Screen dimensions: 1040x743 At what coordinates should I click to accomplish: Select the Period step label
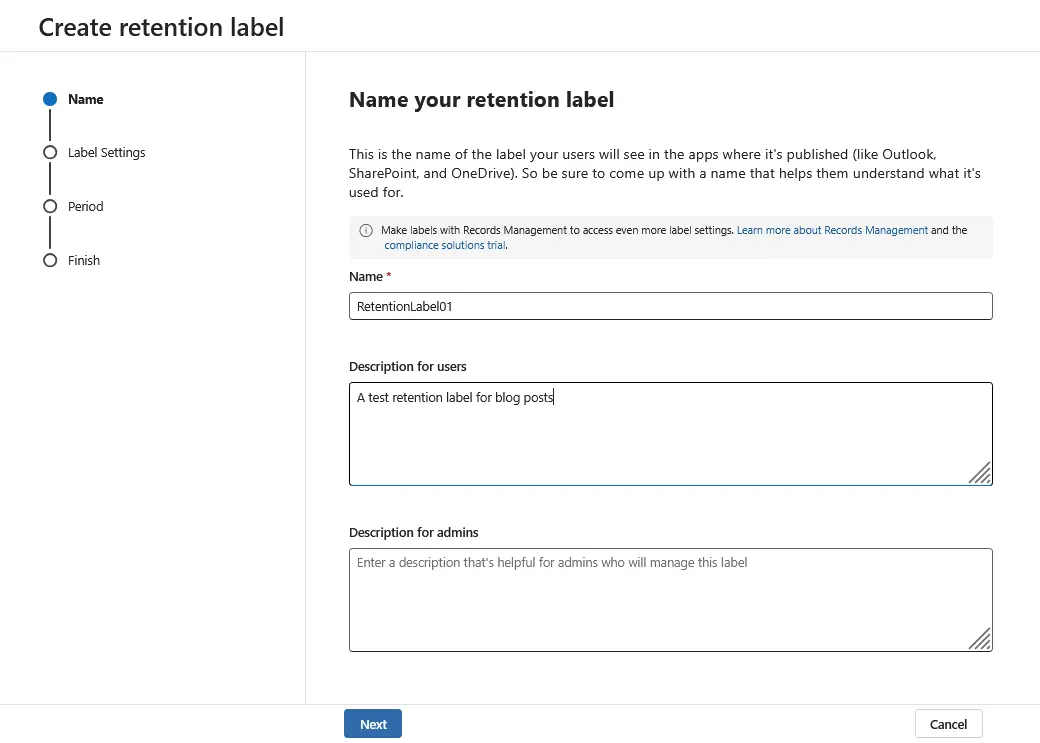[x=88, y=206]
